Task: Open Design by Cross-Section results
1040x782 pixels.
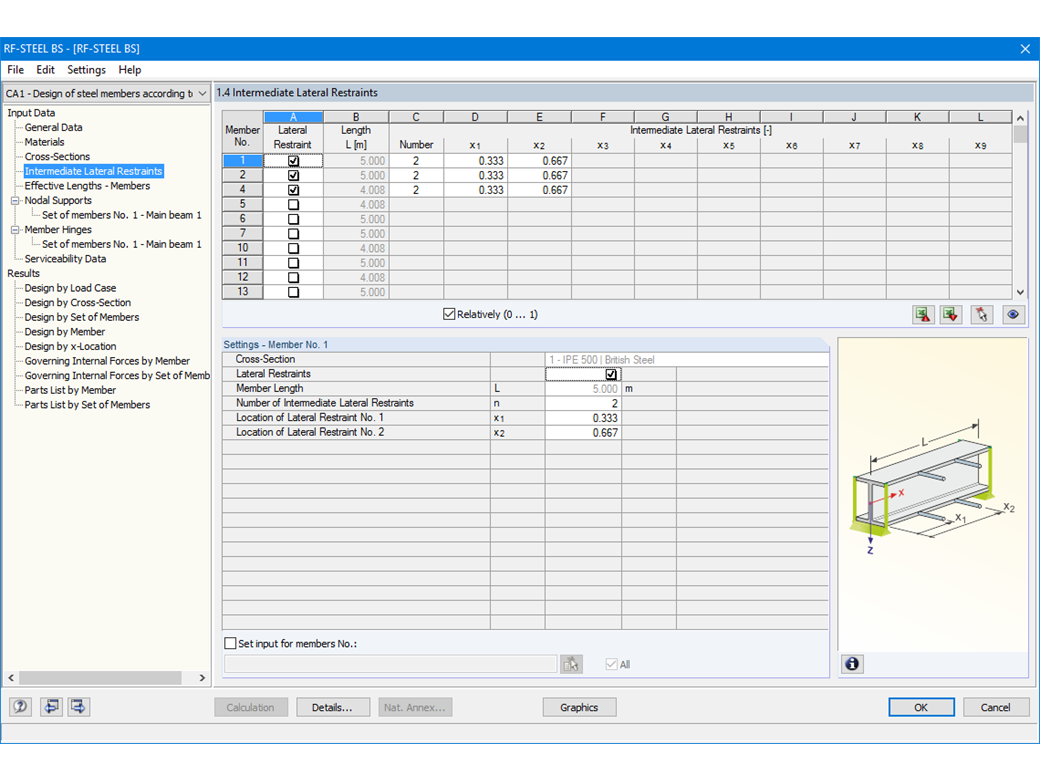Action: pos(78,302)
